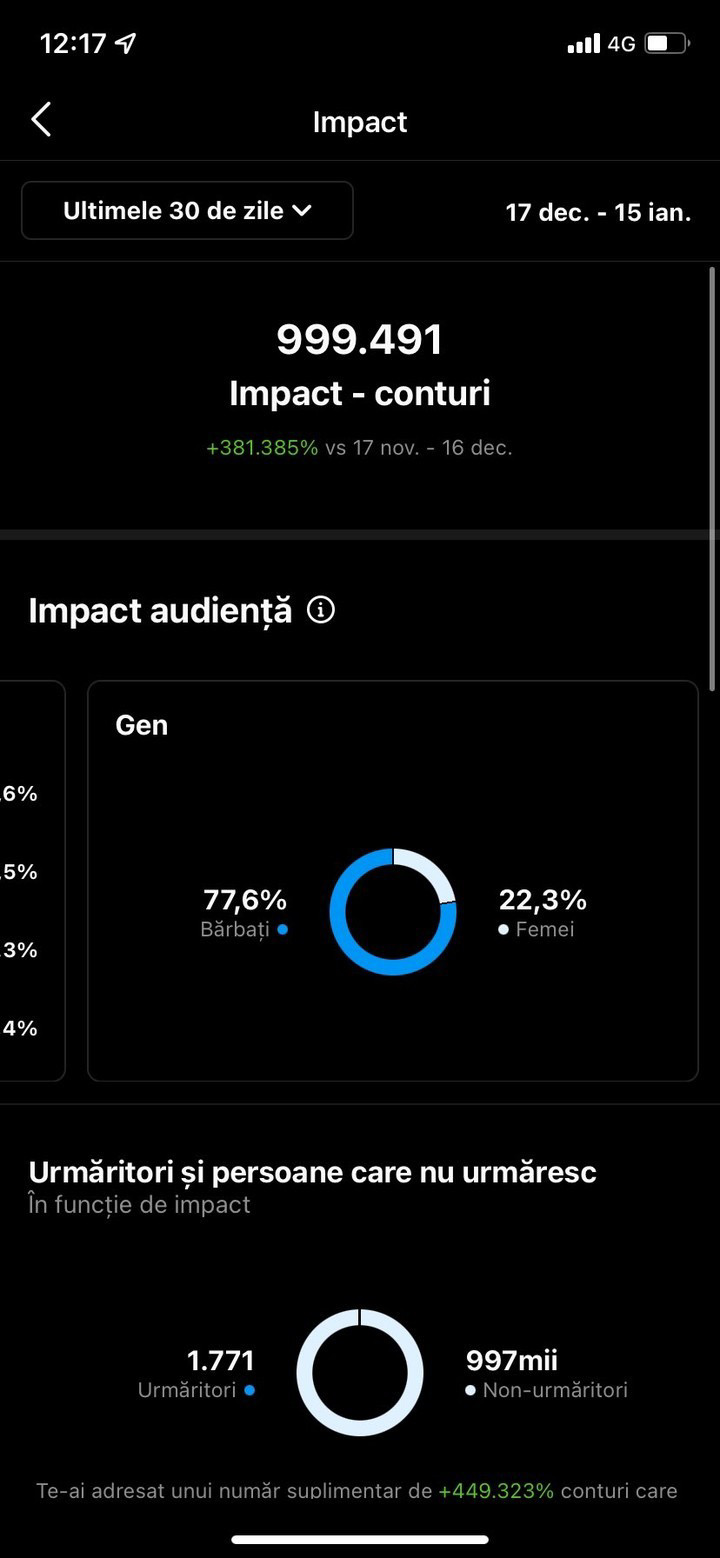Image resolution: width=720 pixels, height=1558 pixels.
Task: Toggle the Femei legend dot
Action: (505, 929)
